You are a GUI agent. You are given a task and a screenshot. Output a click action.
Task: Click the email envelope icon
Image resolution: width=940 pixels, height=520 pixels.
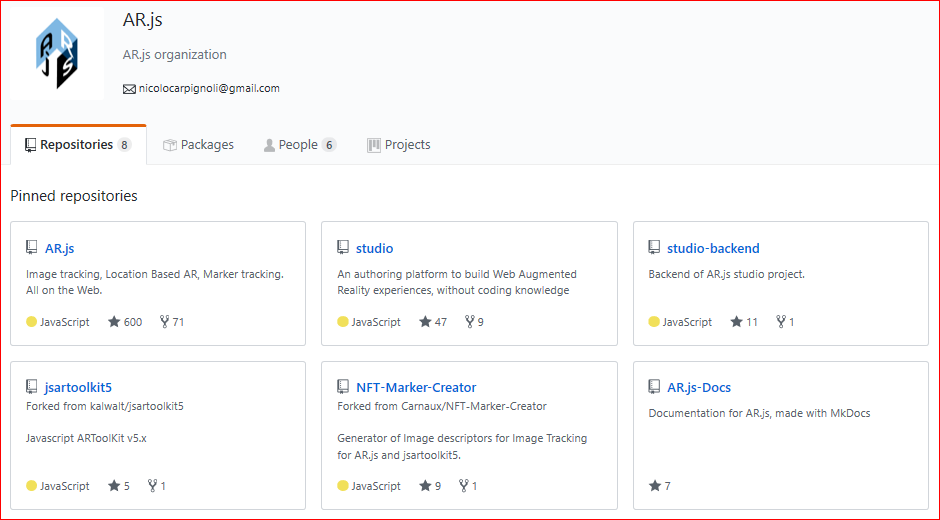pos(129,89)
